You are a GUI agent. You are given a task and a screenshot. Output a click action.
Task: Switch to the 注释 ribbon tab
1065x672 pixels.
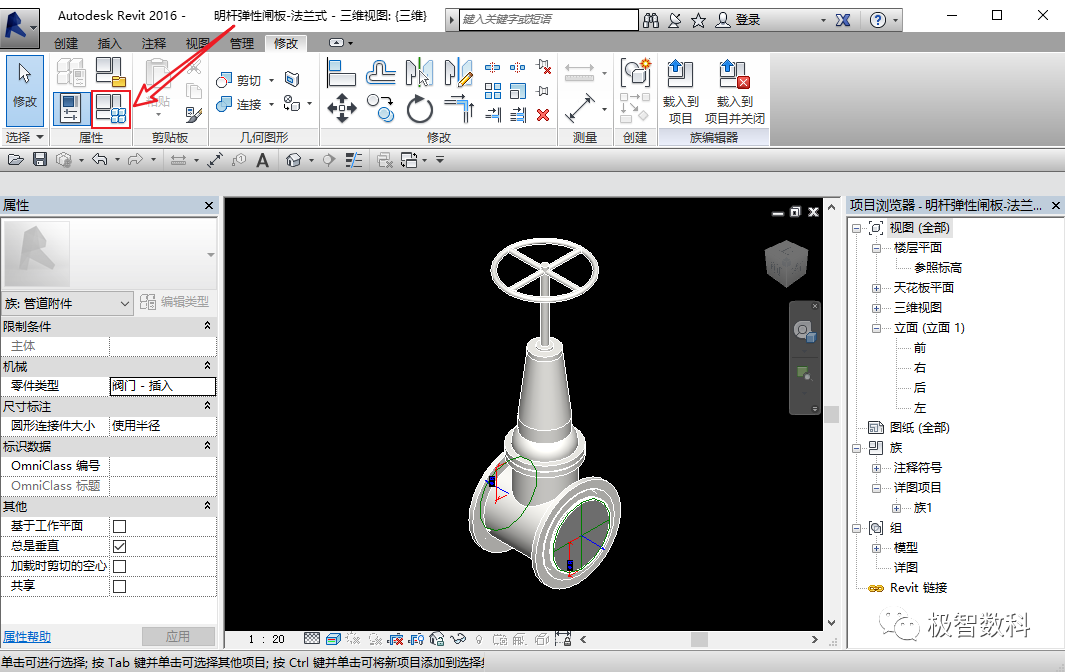tap(154, 43)
